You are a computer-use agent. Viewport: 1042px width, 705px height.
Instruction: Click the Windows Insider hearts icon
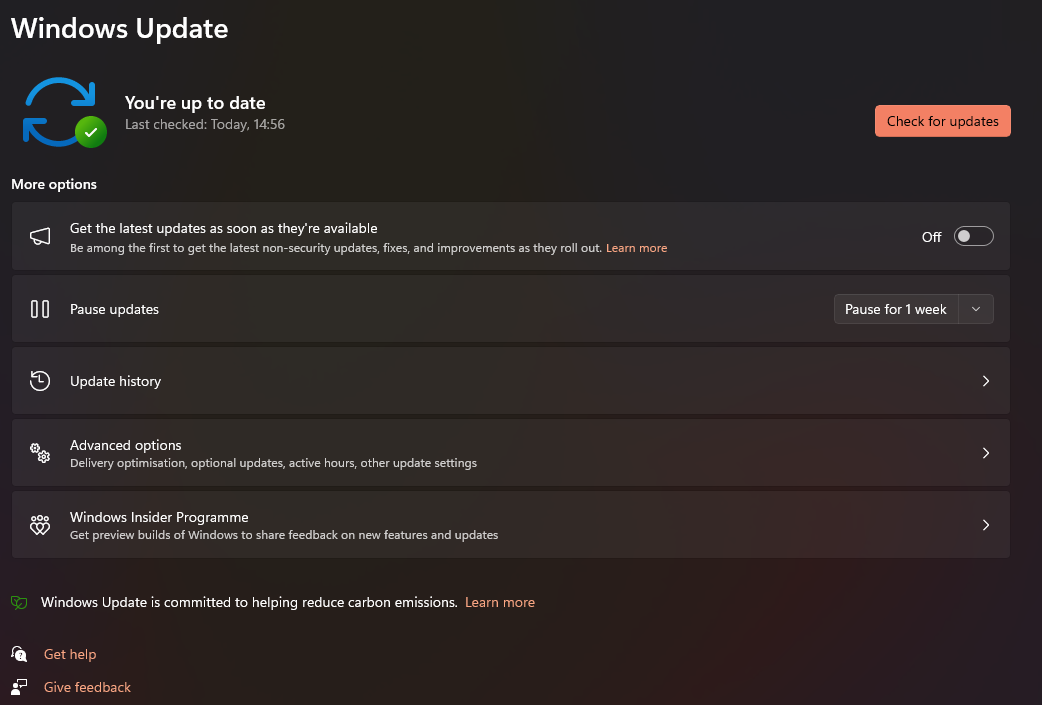[40, 525]
